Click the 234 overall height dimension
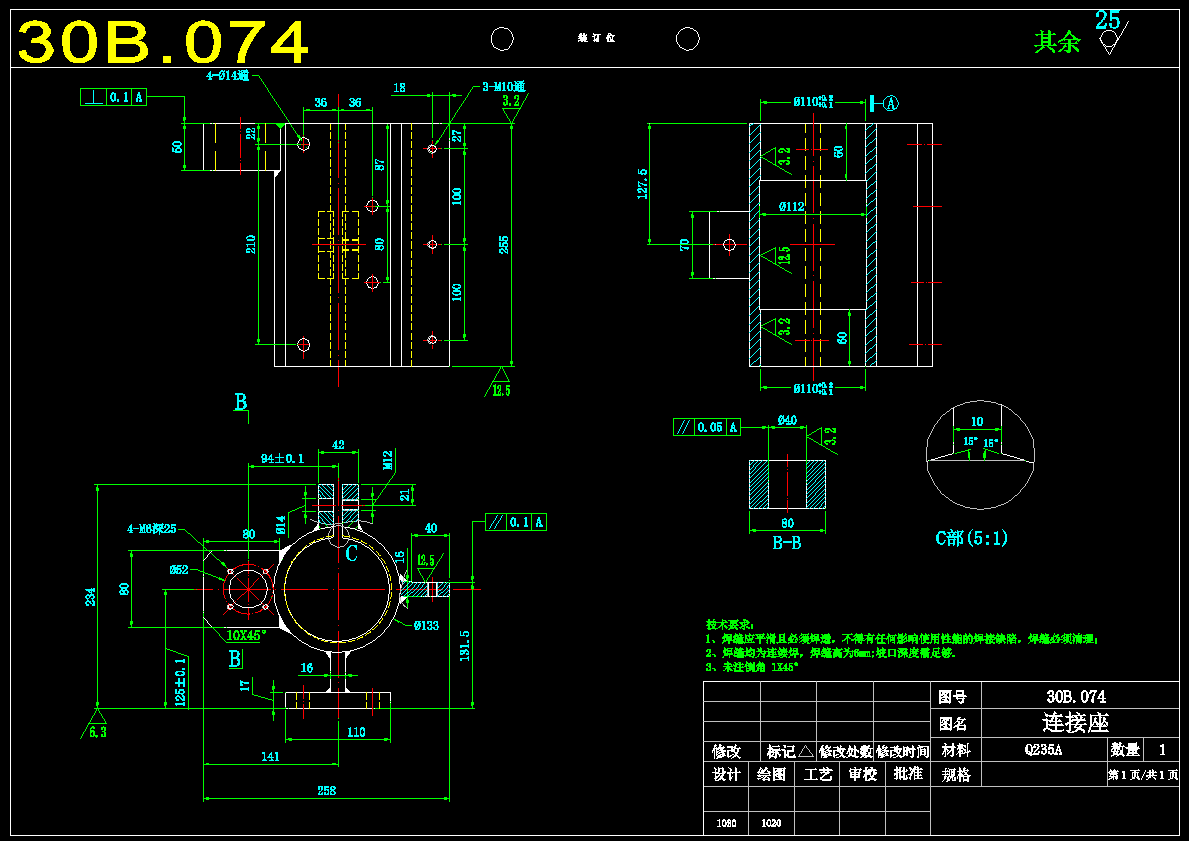 [x=90, y=597]
